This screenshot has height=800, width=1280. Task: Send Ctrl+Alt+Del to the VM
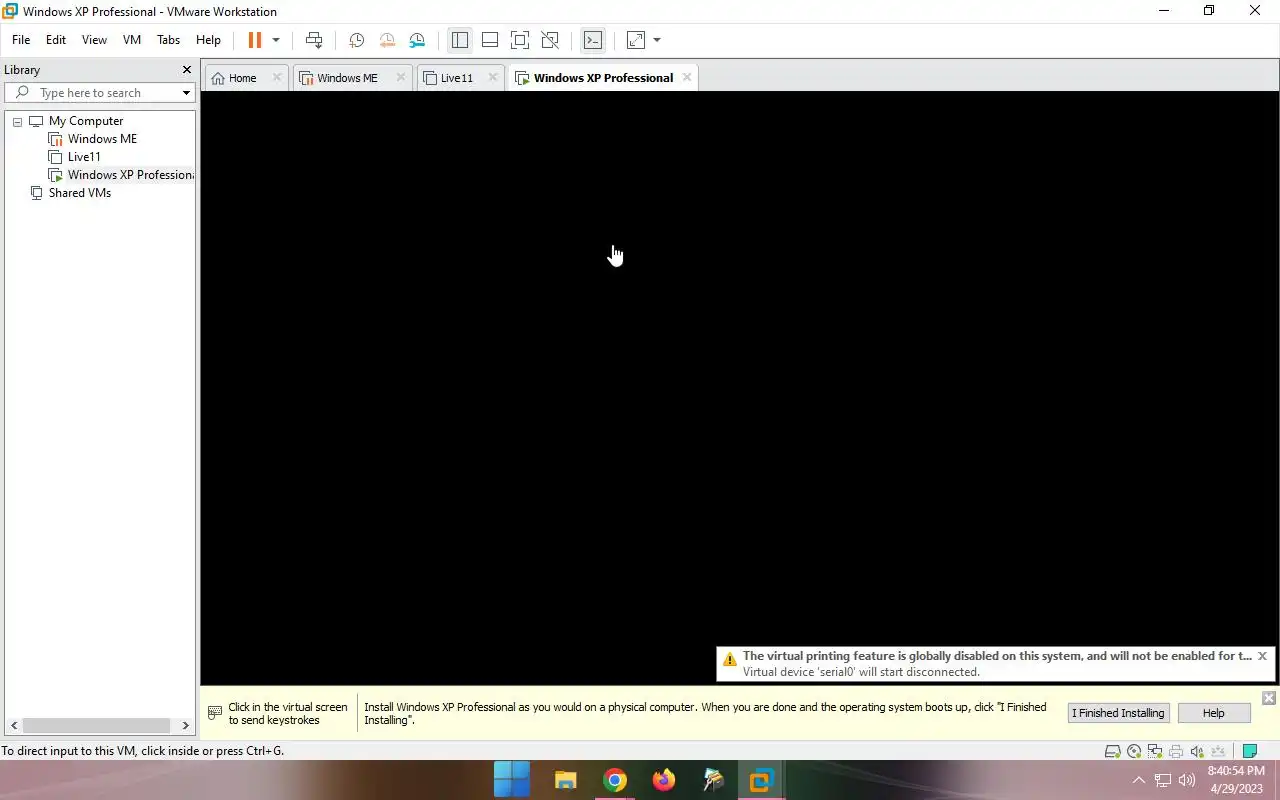tap(314, 40)
